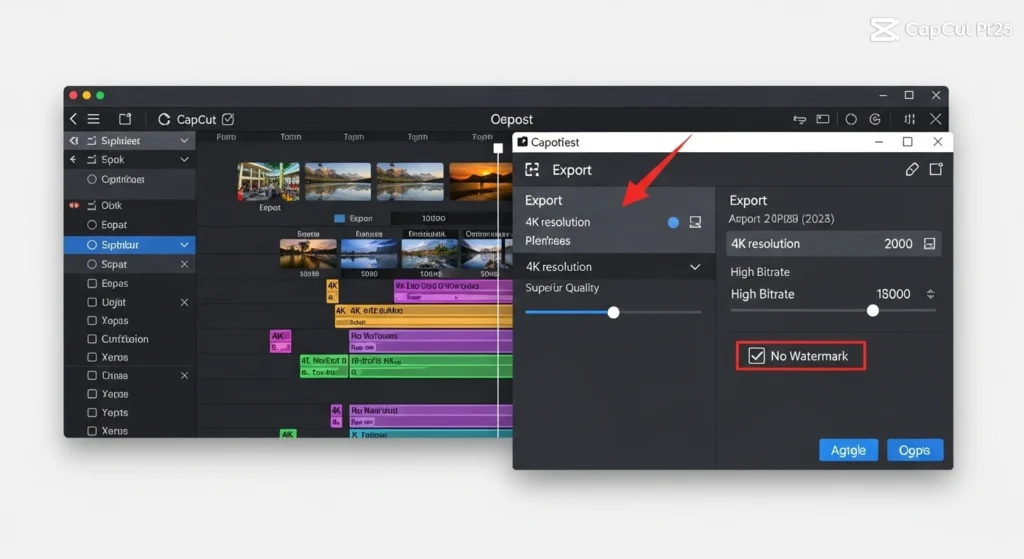1024x559 pixels.
Task: Open the Tgpin tab above the timeline
Action: pos(417,136)
